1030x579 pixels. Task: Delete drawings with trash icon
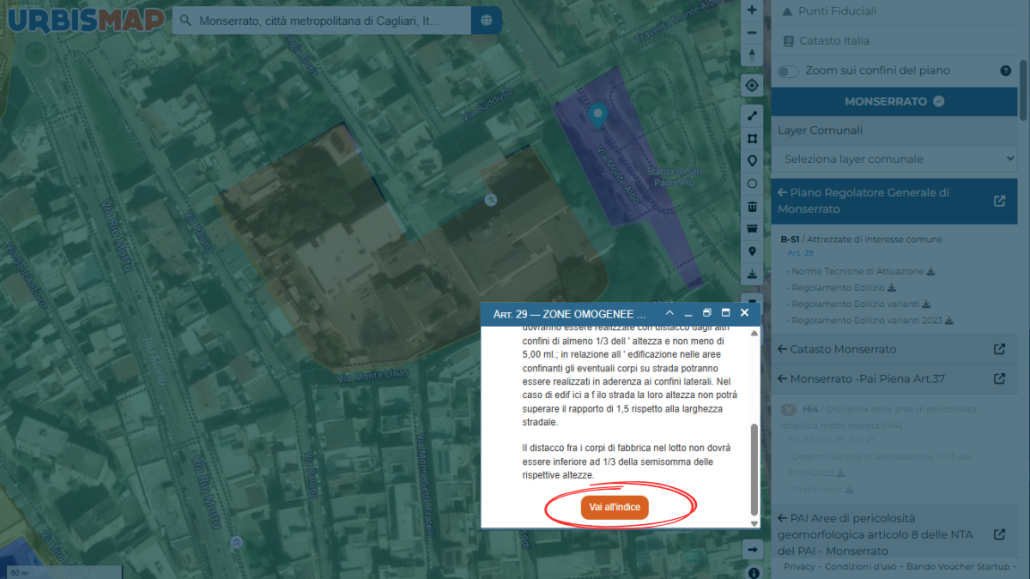[752, 207]
